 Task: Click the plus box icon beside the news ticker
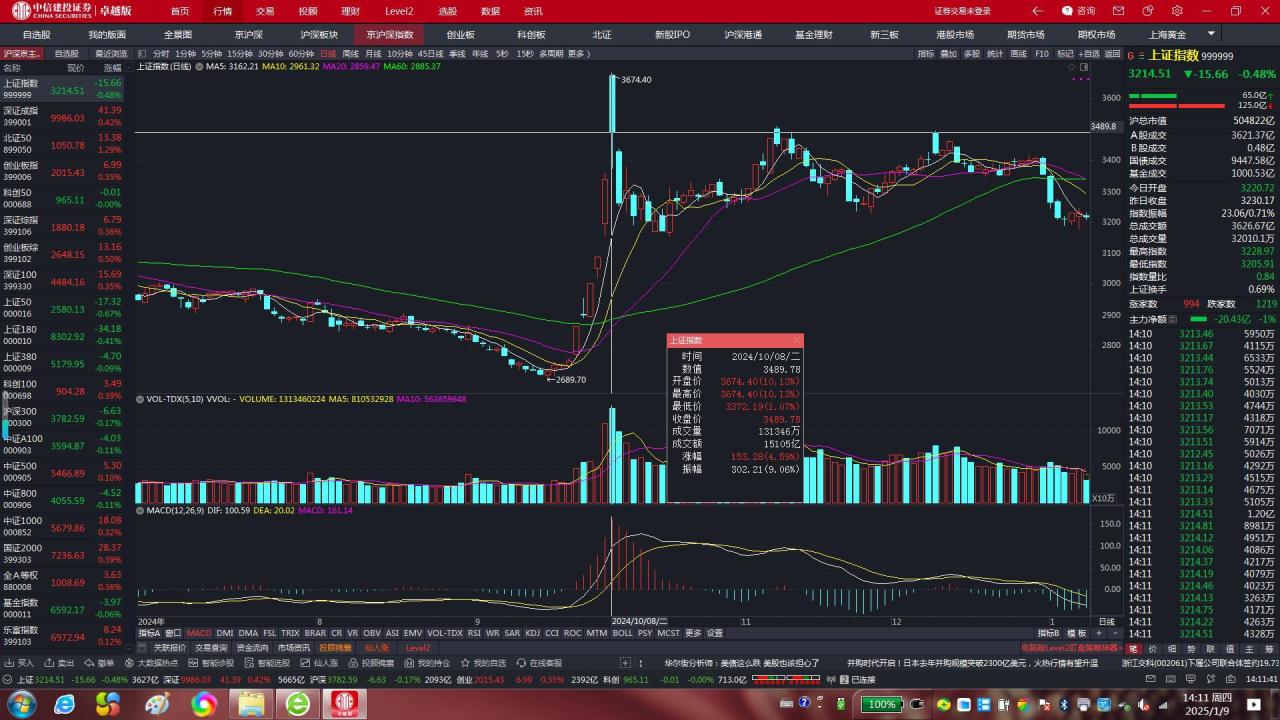pos(625,663)
